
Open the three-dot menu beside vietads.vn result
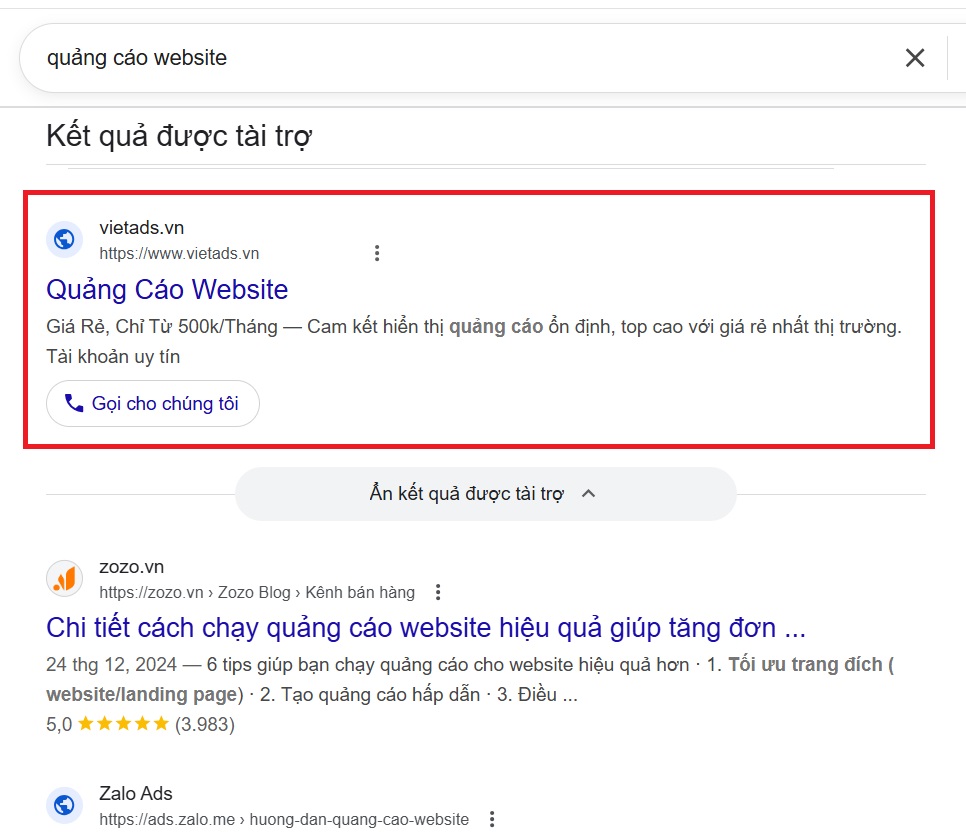(x=377, y=253)
